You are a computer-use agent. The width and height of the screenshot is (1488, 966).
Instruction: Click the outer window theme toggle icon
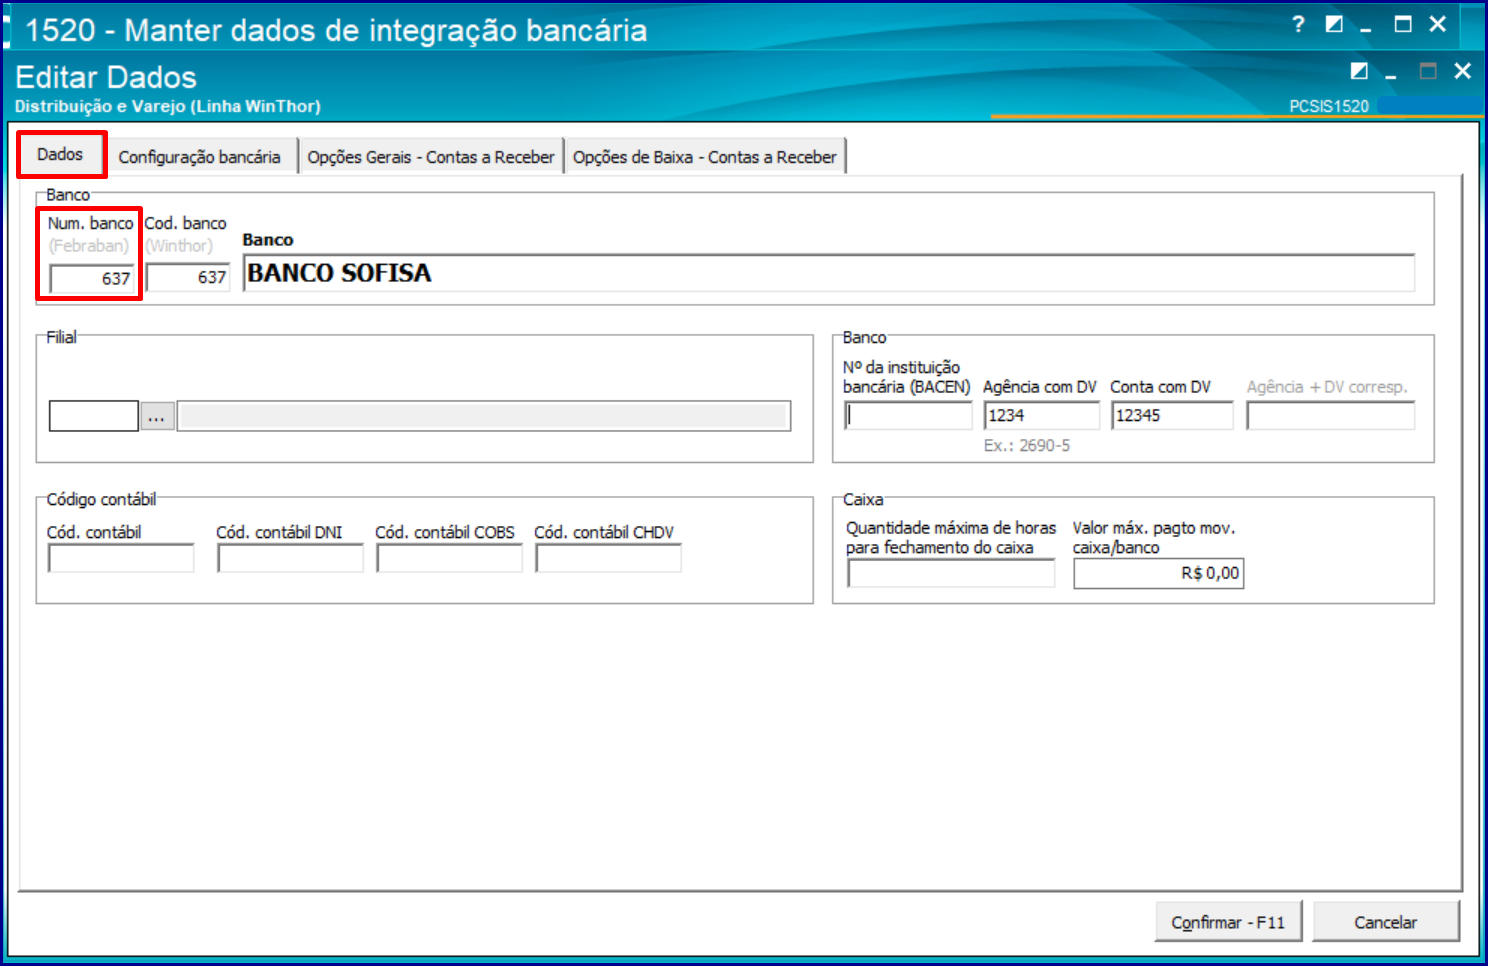(1334, 24)
